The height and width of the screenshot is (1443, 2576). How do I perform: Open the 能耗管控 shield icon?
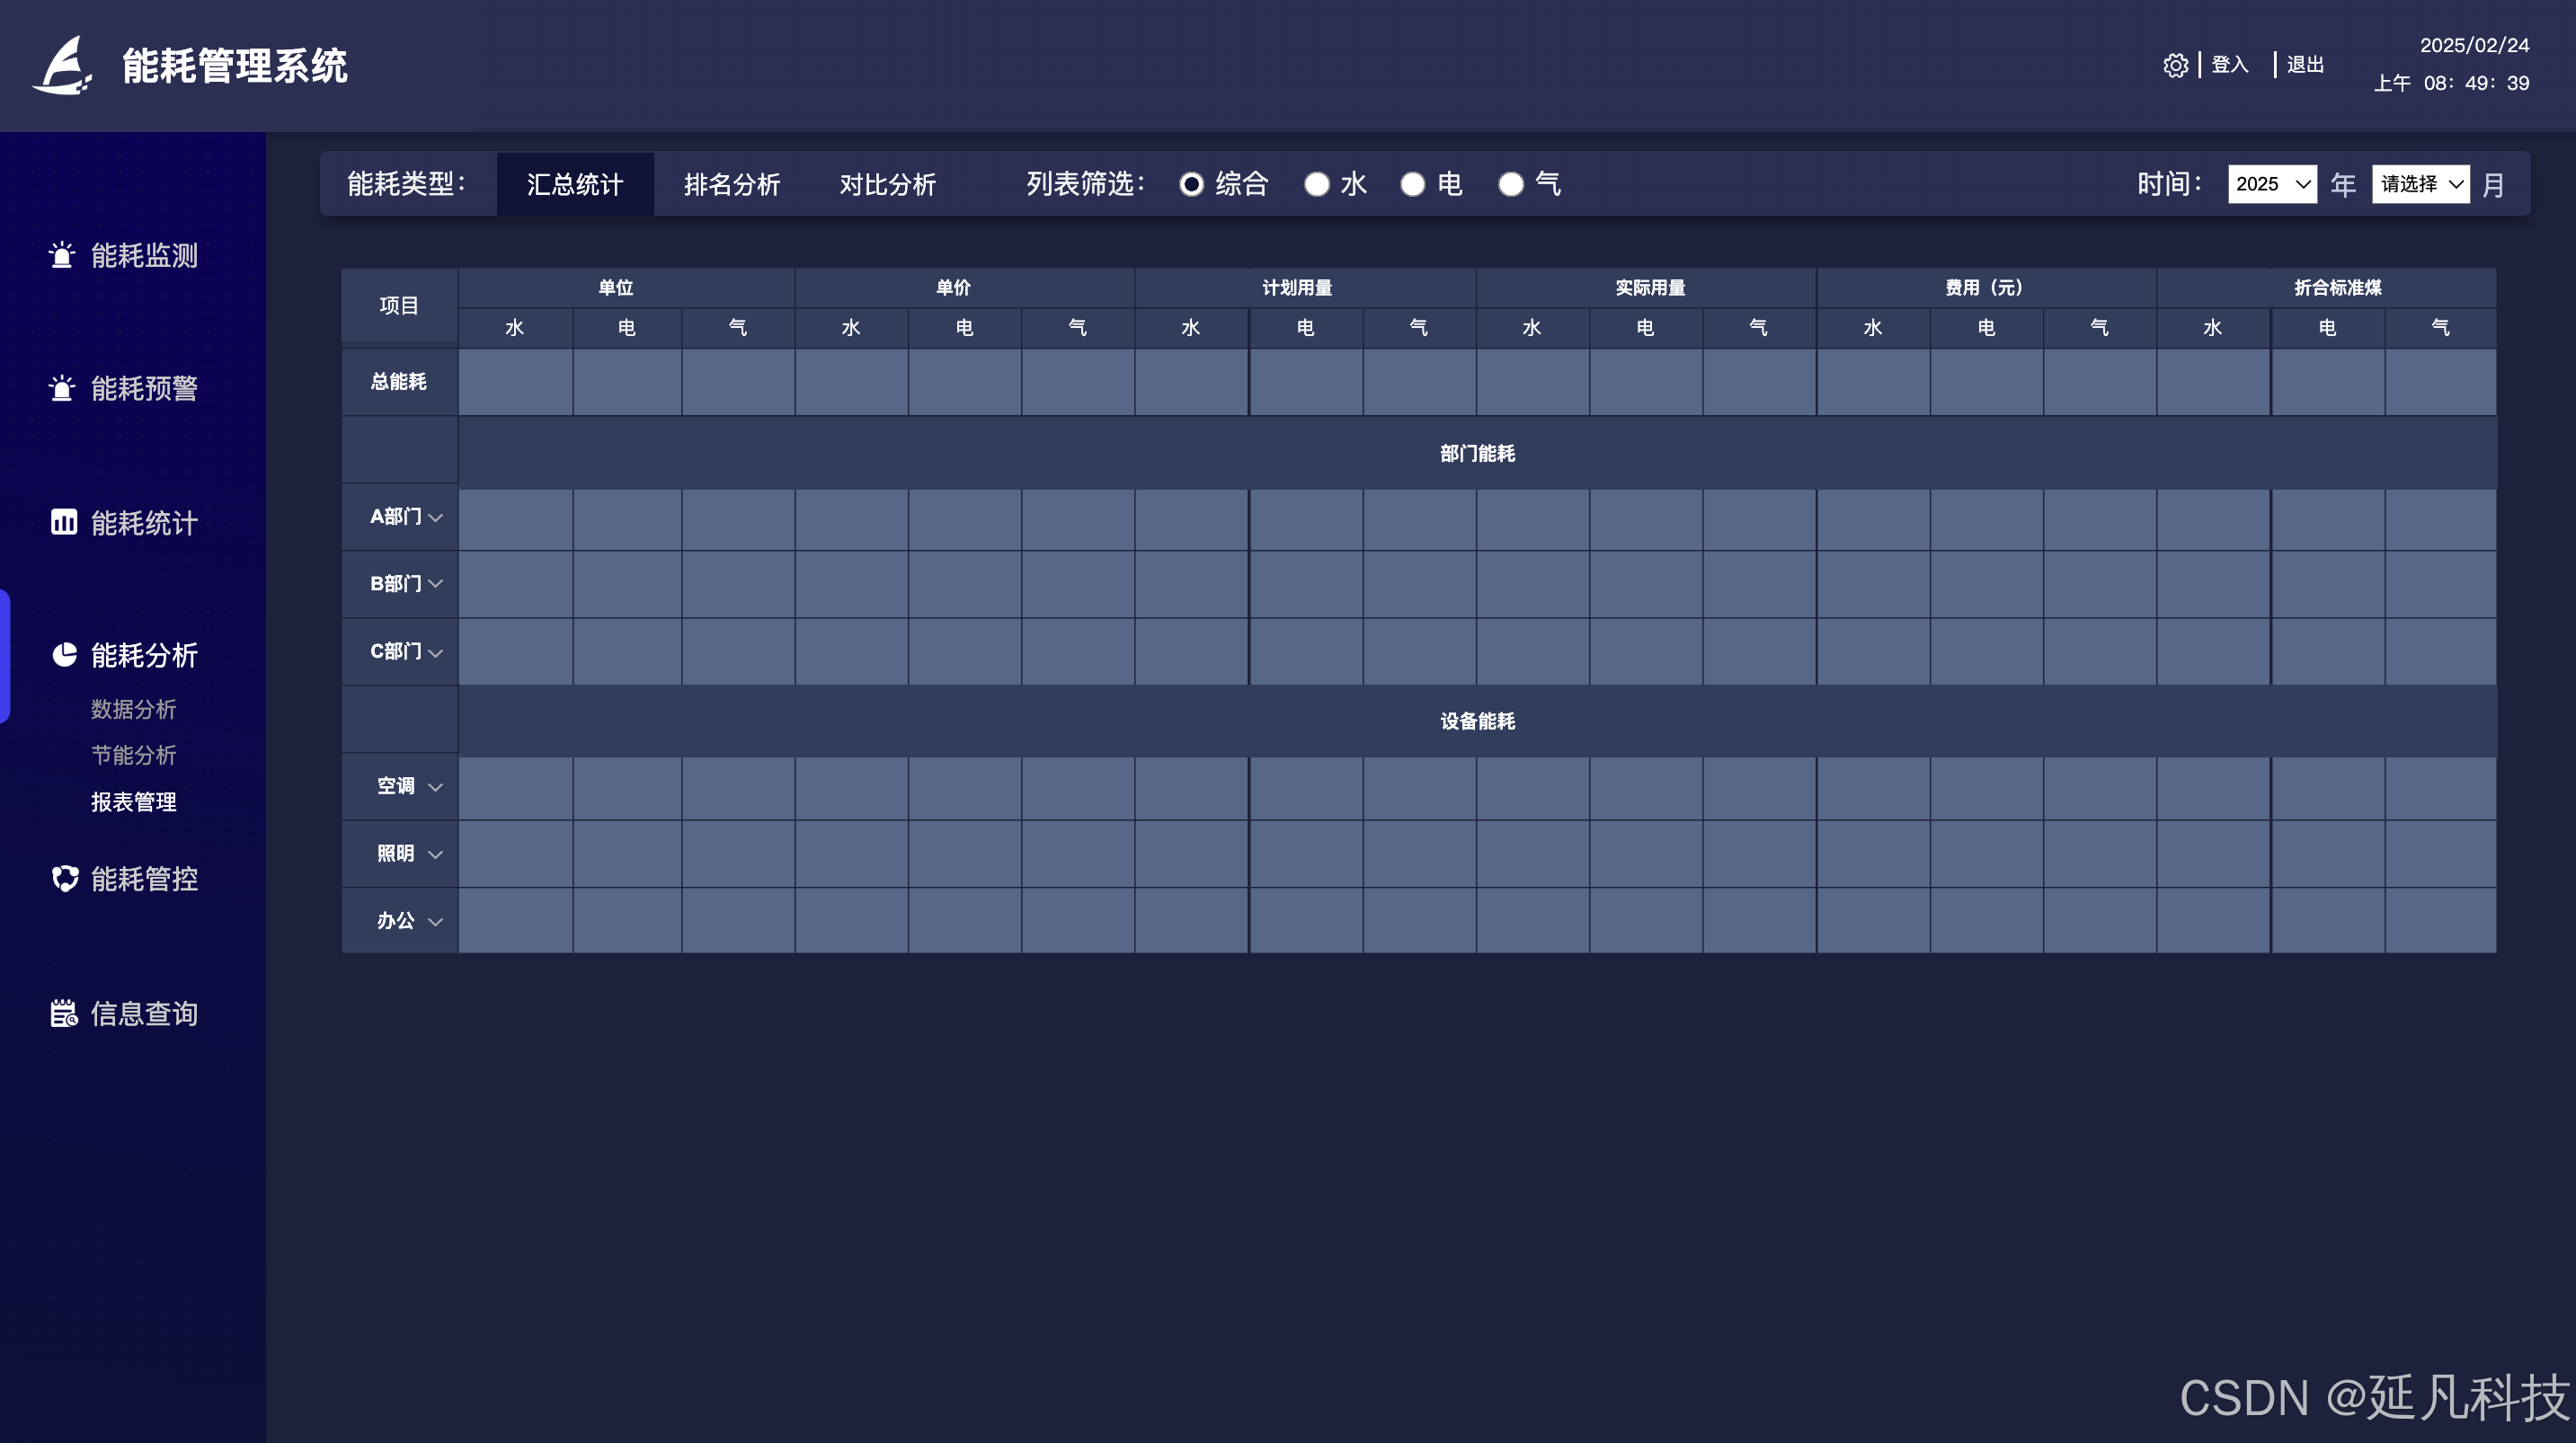pos(65,878)
